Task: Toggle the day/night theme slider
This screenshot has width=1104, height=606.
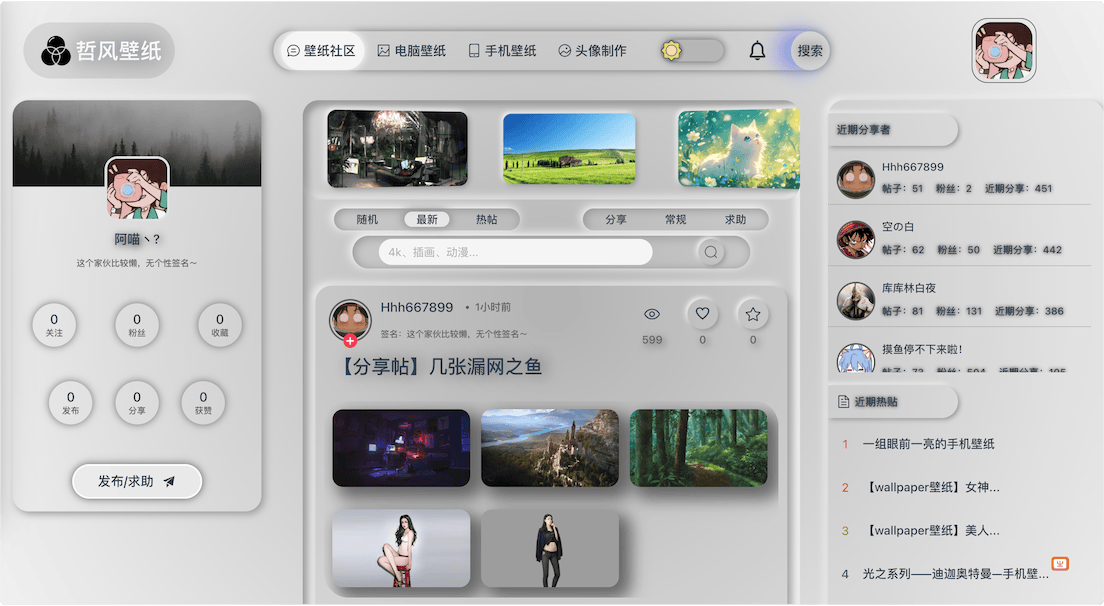Action: 670,50
